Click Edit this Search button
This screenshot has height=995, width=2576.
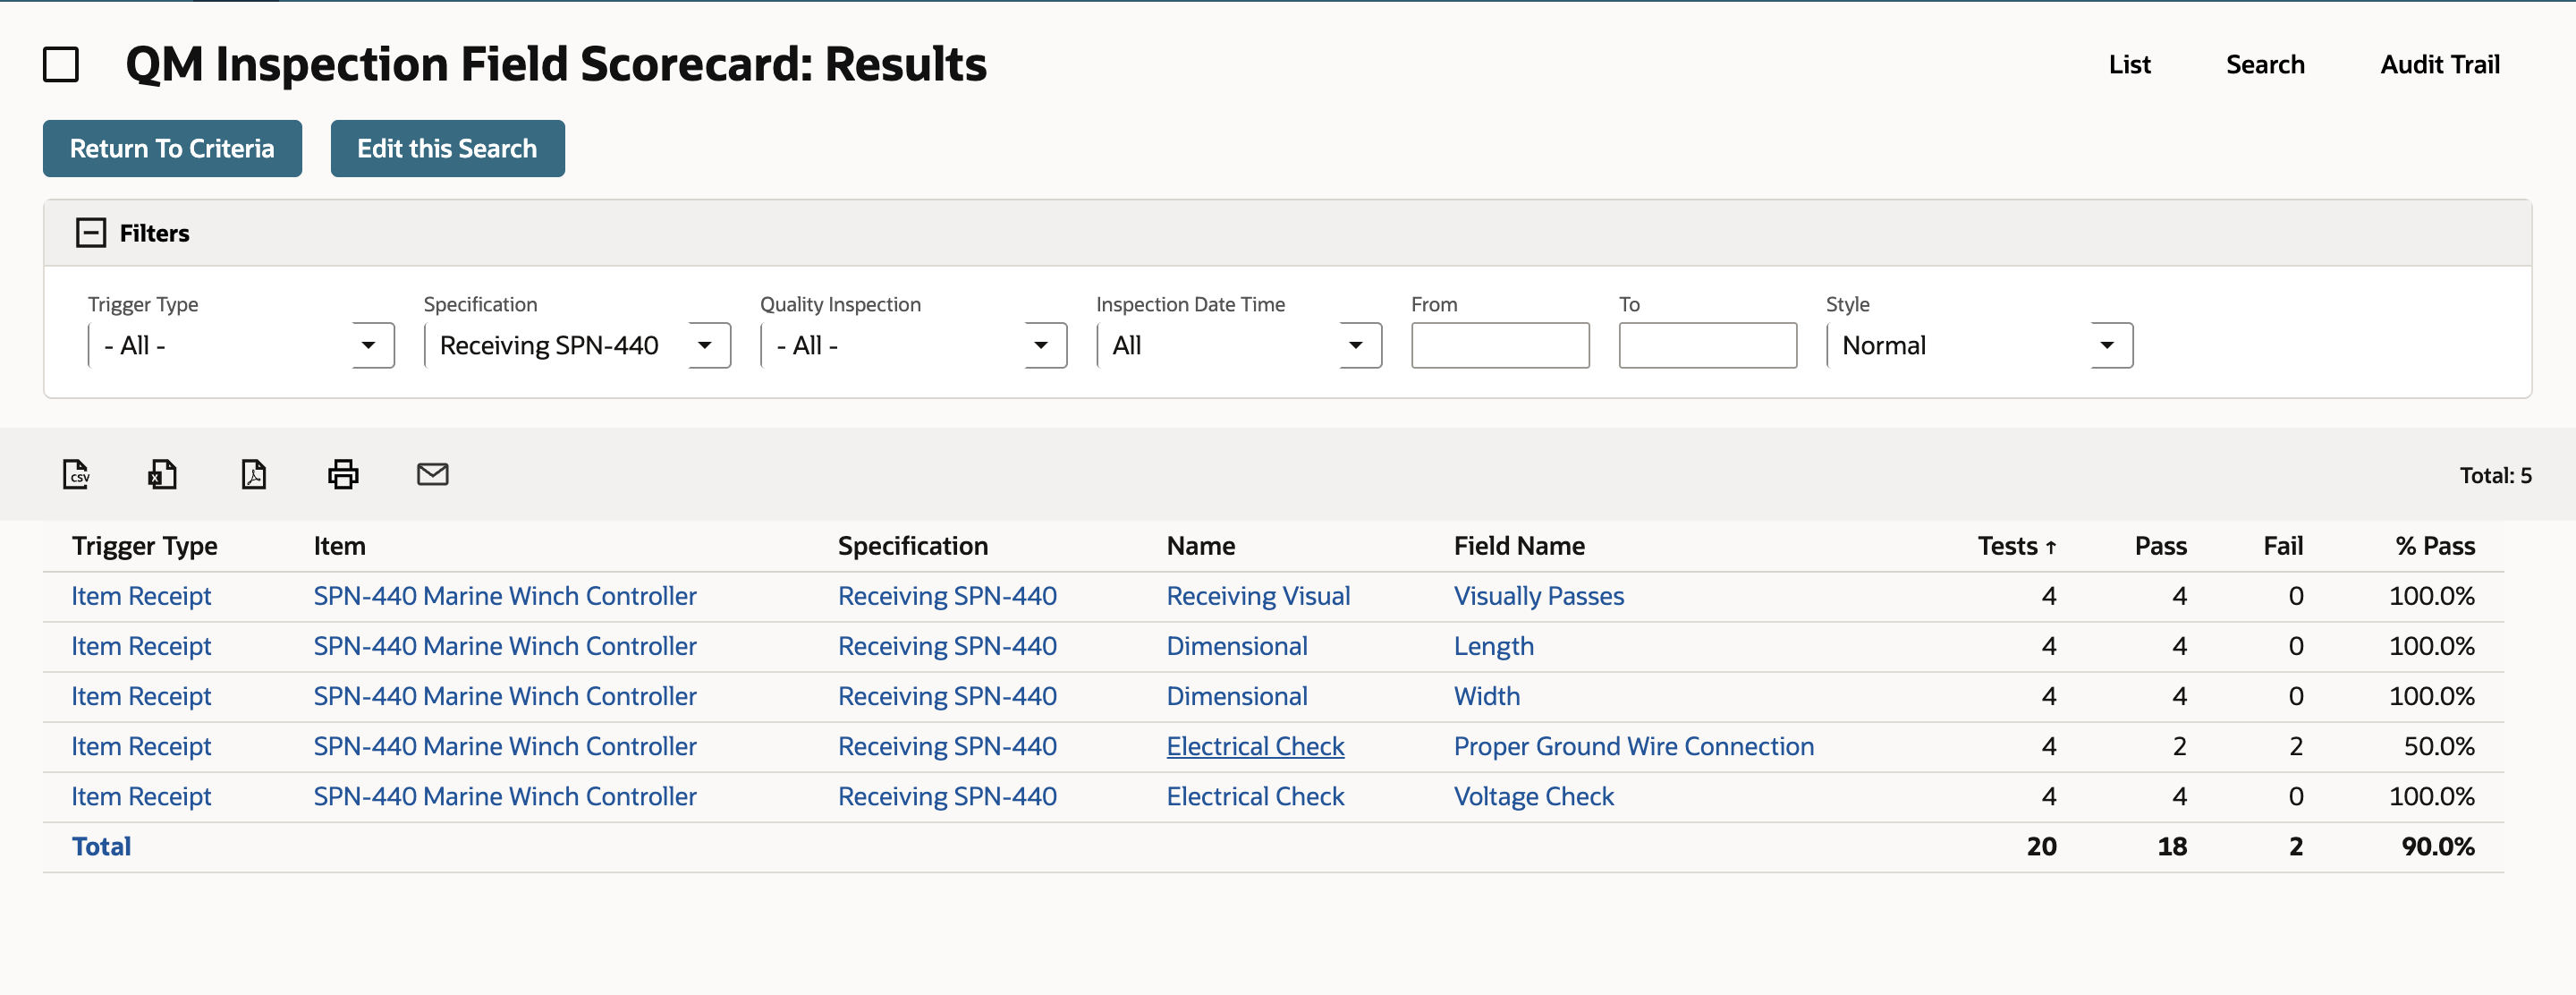coord(447,148)
